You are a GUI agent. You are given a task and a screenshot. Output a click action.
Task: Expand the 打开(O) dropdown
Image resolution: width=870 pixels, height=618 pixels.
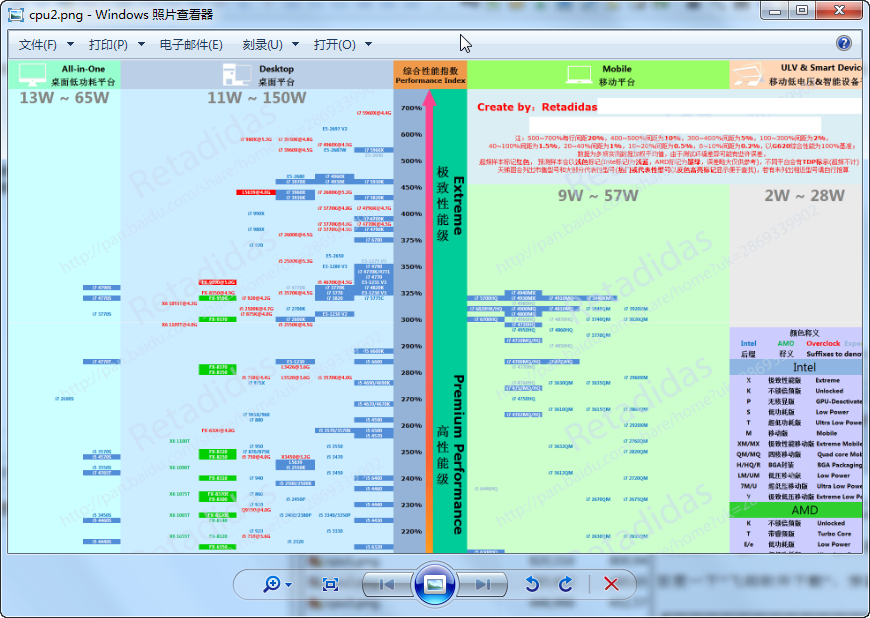point(343,45)
